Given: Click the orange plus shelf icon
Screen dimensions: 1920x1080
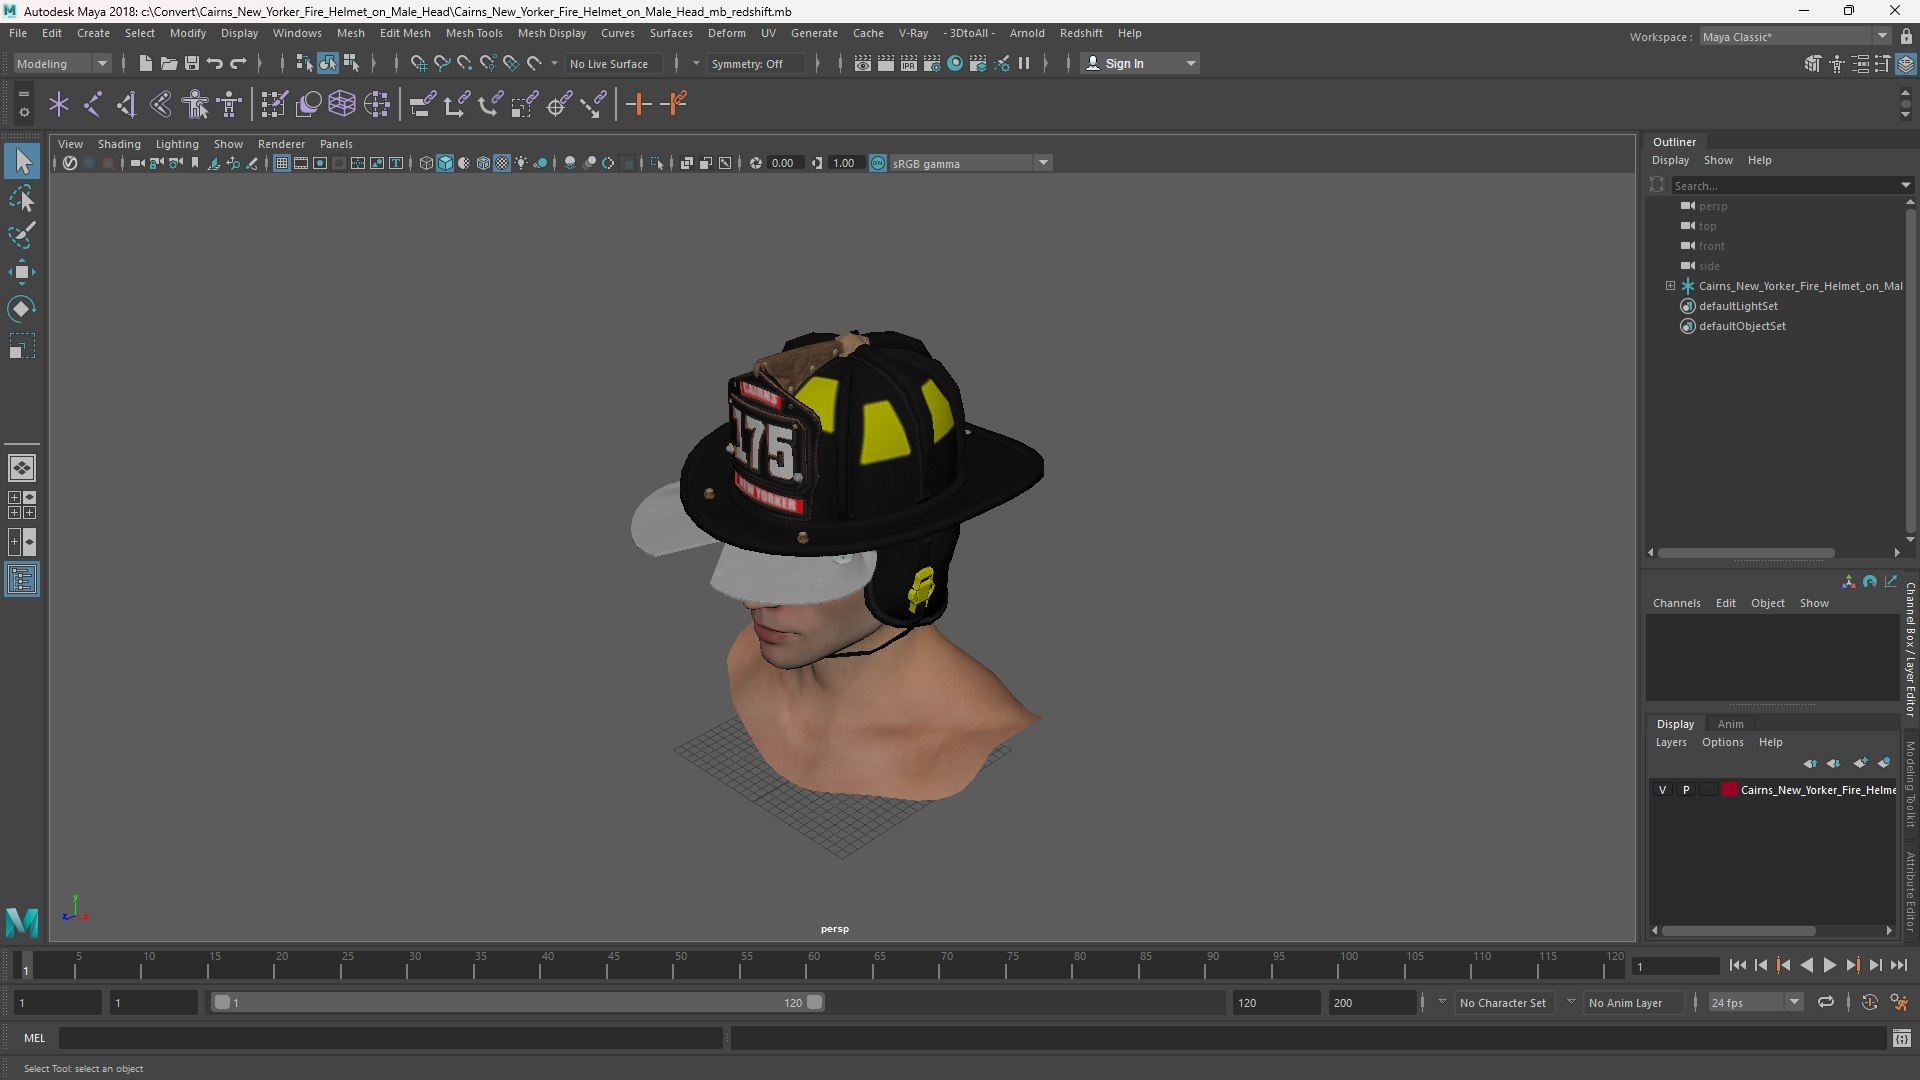Looking at the screenshot, I should click(x=638, y=104).
